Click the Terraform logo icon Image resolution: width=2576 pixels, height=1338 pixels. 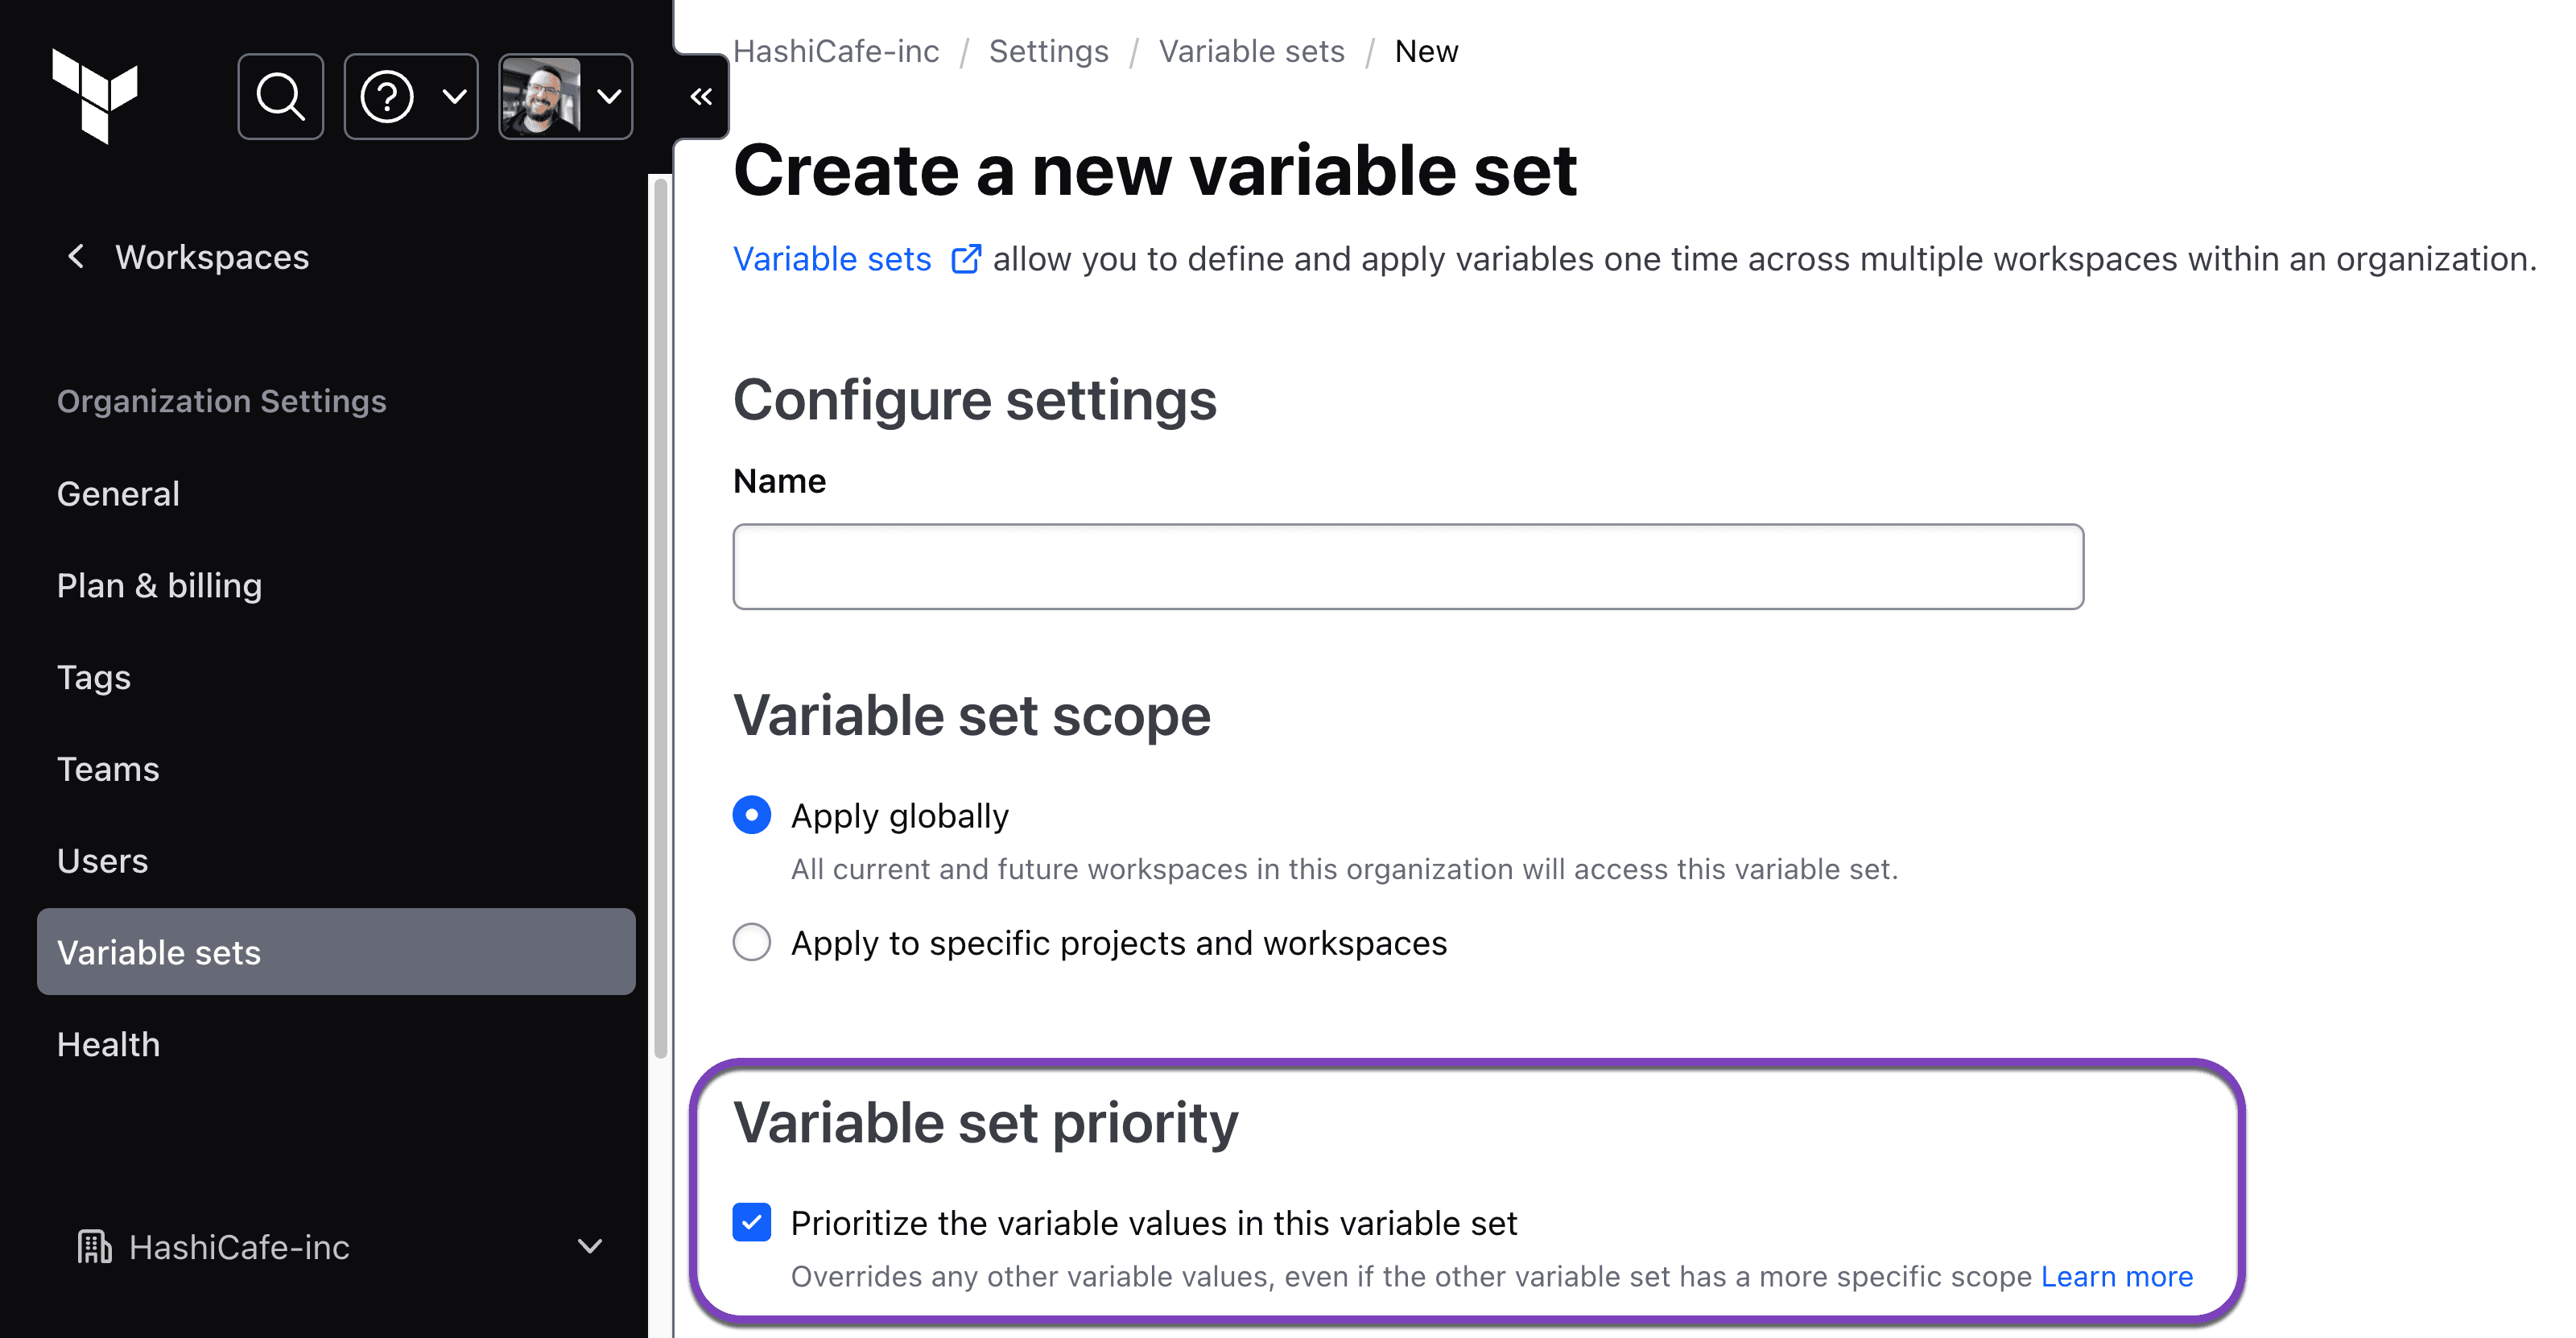95,96
